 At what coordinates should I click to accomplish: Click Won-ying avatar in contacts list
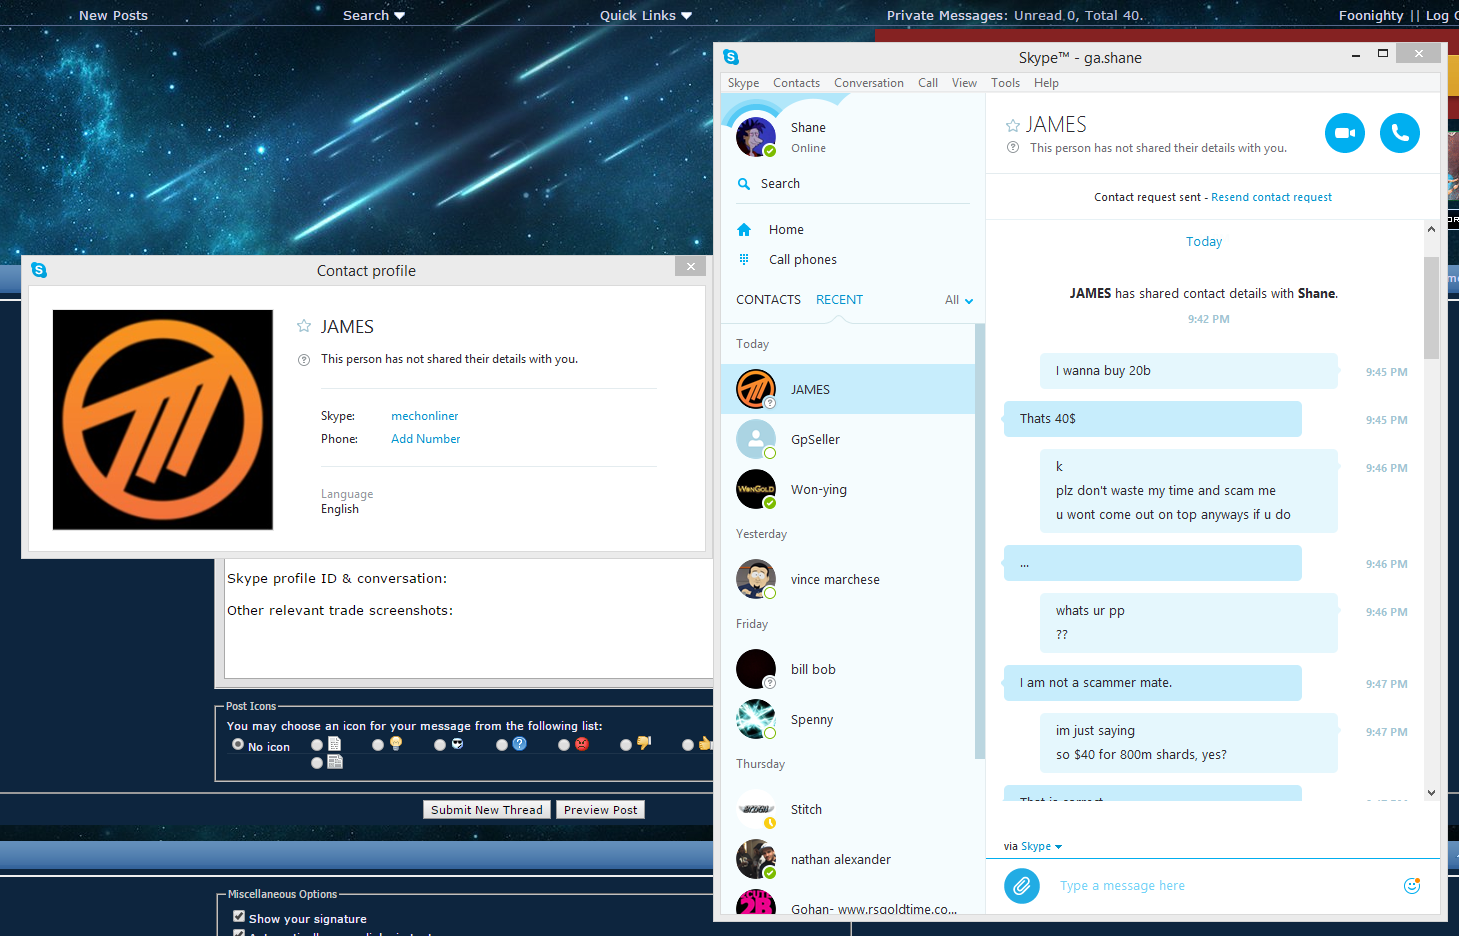click(x=756, y=489)
